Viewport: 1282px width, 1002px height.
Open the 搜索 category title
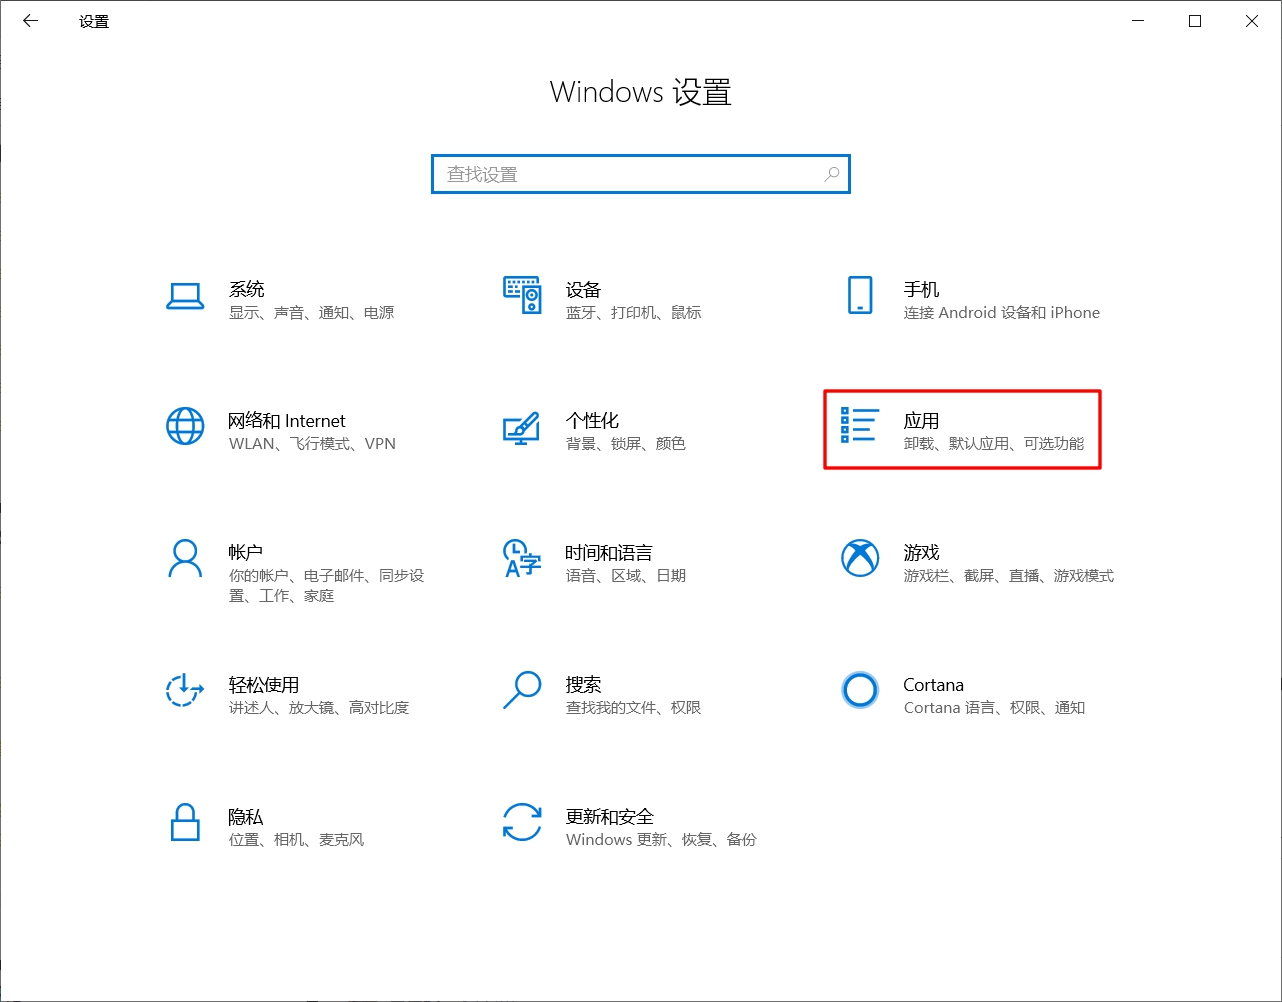coord(583,685)
